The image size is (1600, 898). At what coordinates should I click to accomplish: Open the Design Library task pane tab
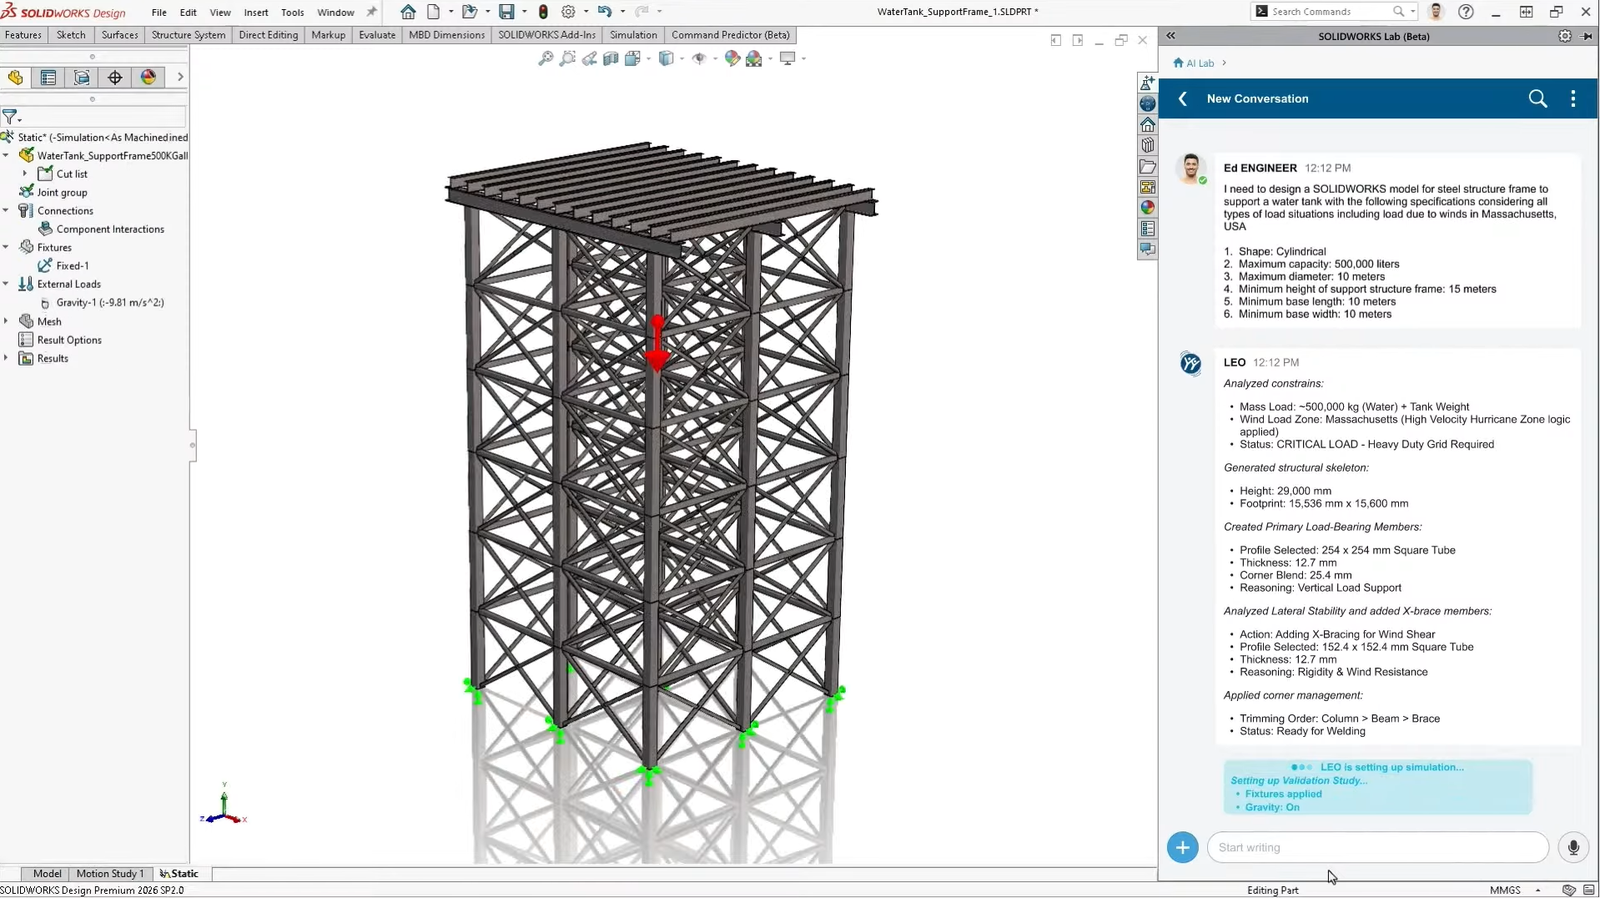[1148, 145]
